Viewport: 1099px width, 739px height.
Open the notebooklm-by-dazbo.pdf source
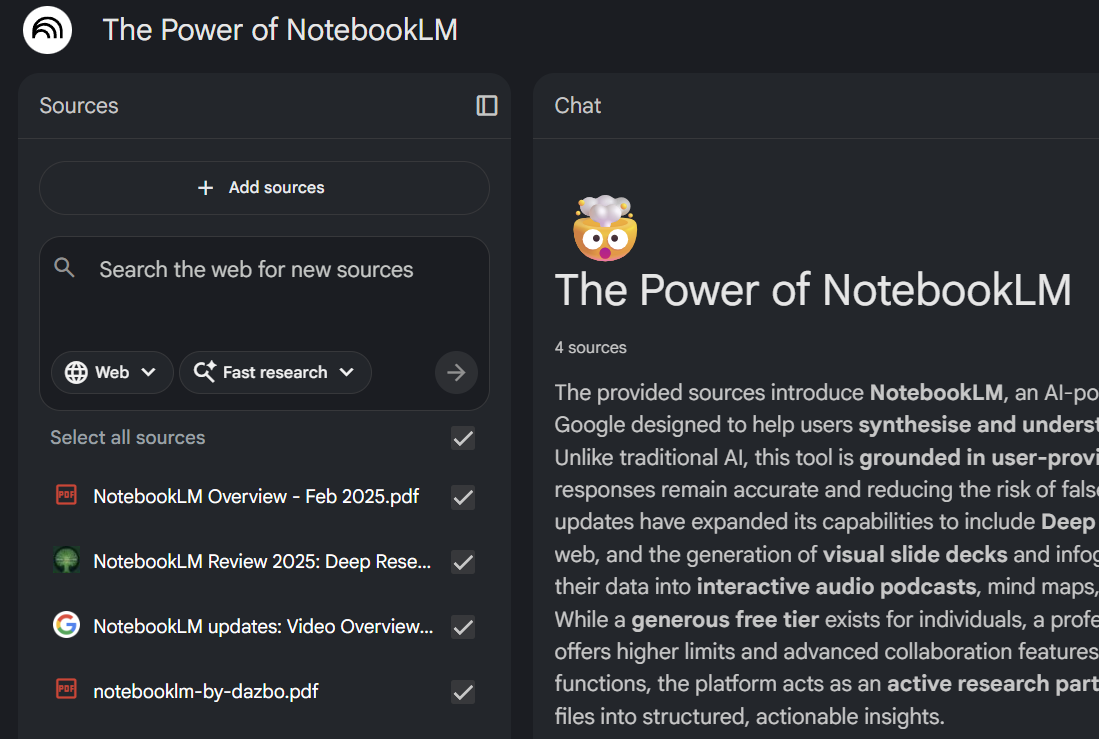(205, 691)
